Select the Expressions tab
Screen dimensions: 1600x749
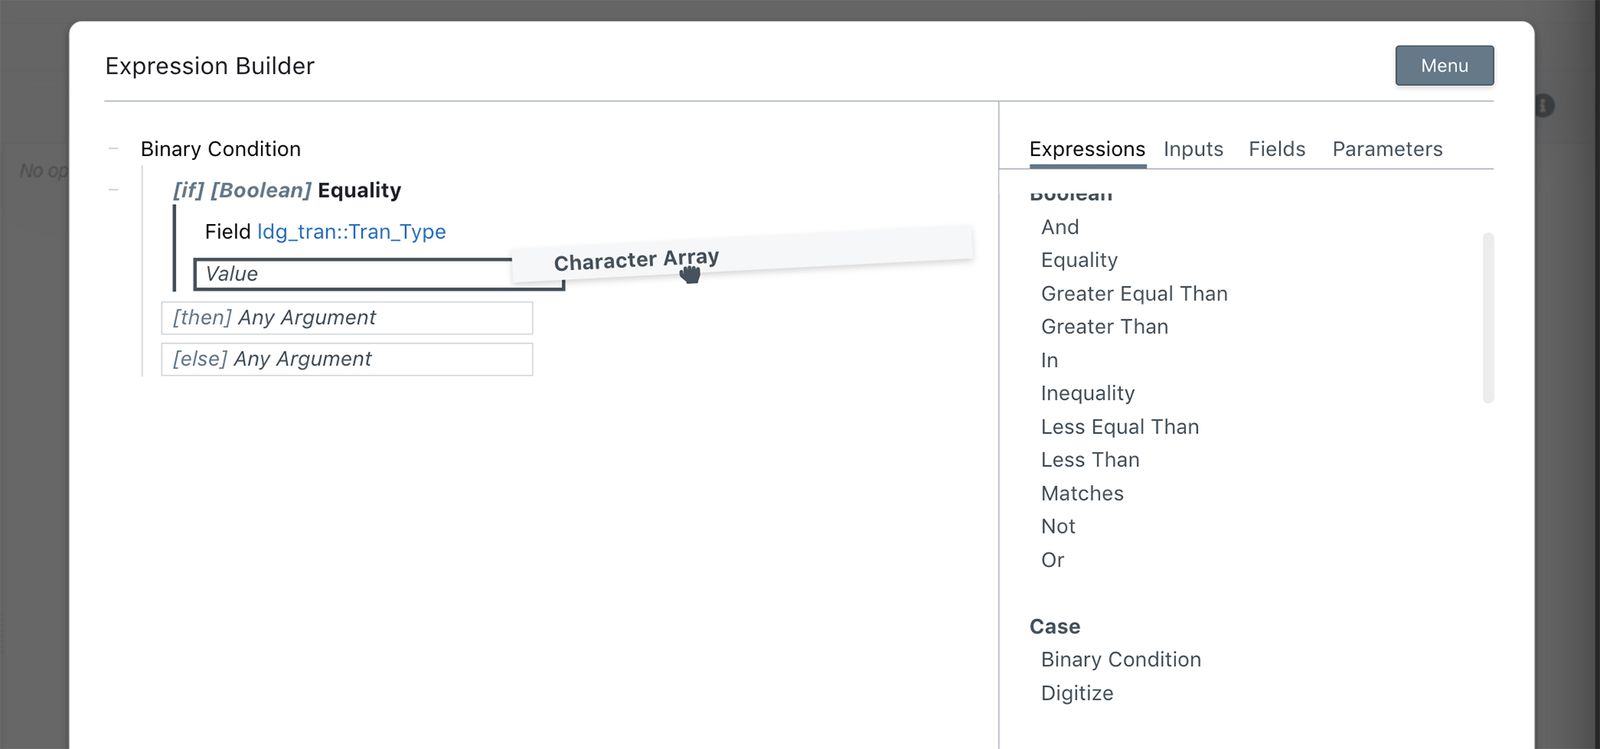pyautogui.click(x=1087, y=148)
